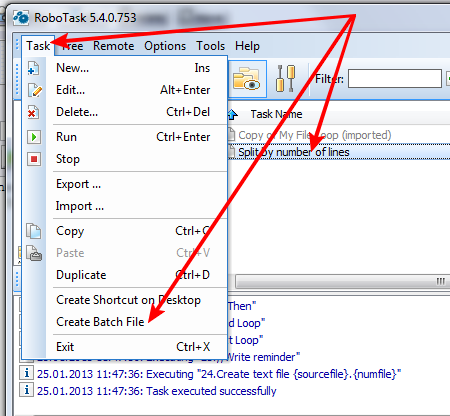The height and width of the screenshot is (416, 450).
Task: Open the Tools menu
Action: [x=210, y=46]
